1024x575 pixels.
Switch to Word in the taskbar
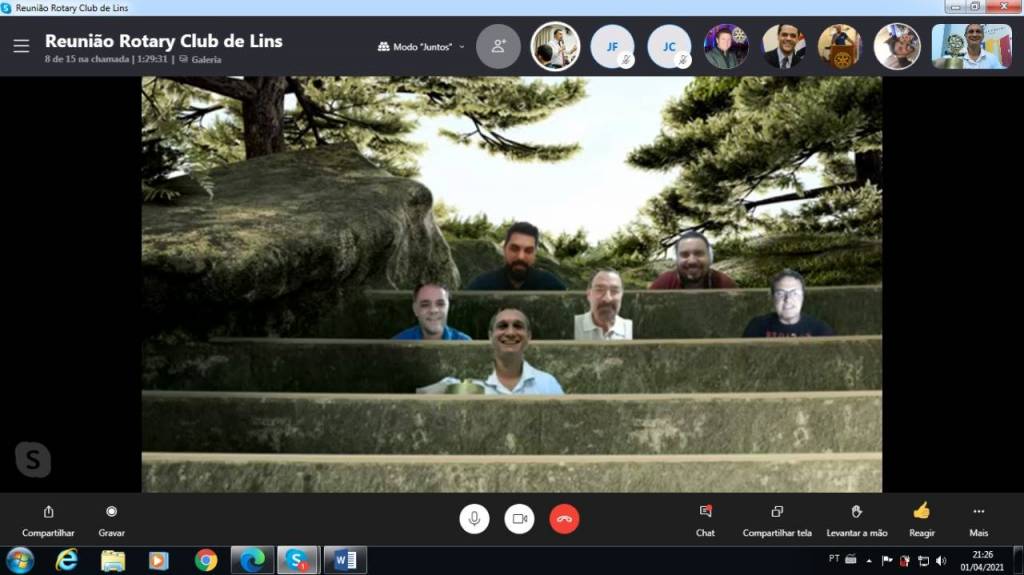[345, 560]
